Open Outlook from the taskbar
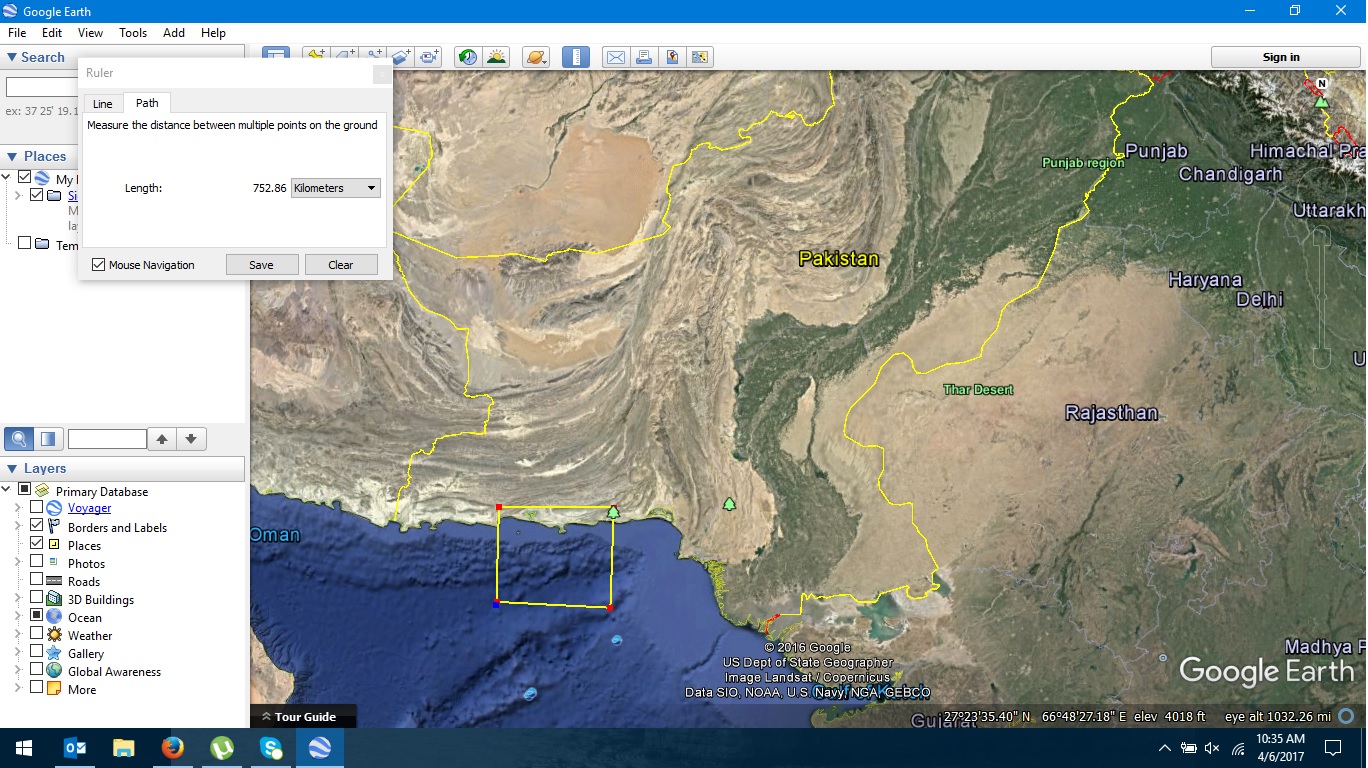 coord(75,747)
